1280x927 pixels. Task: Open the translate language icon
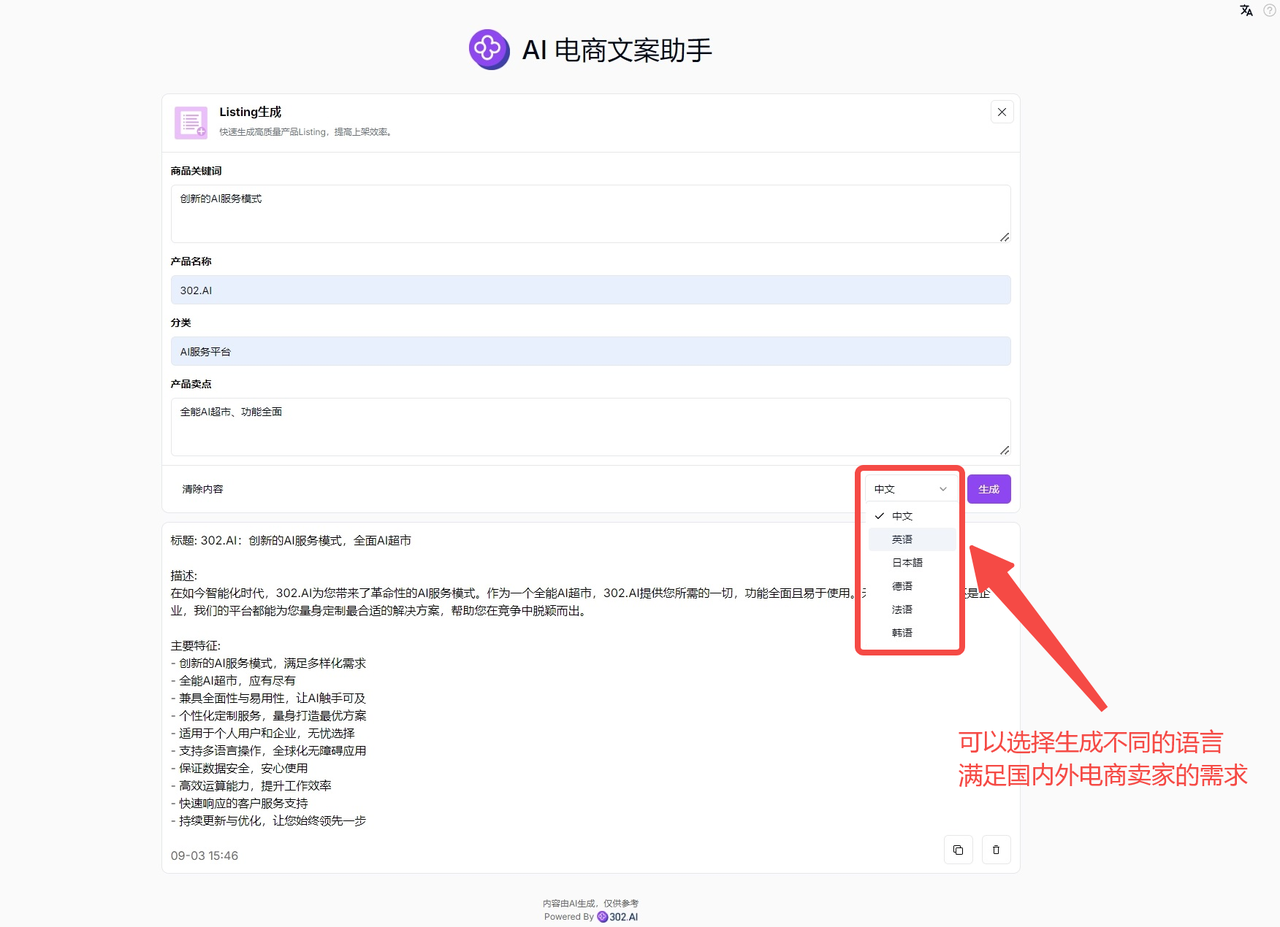[1246, 10]
